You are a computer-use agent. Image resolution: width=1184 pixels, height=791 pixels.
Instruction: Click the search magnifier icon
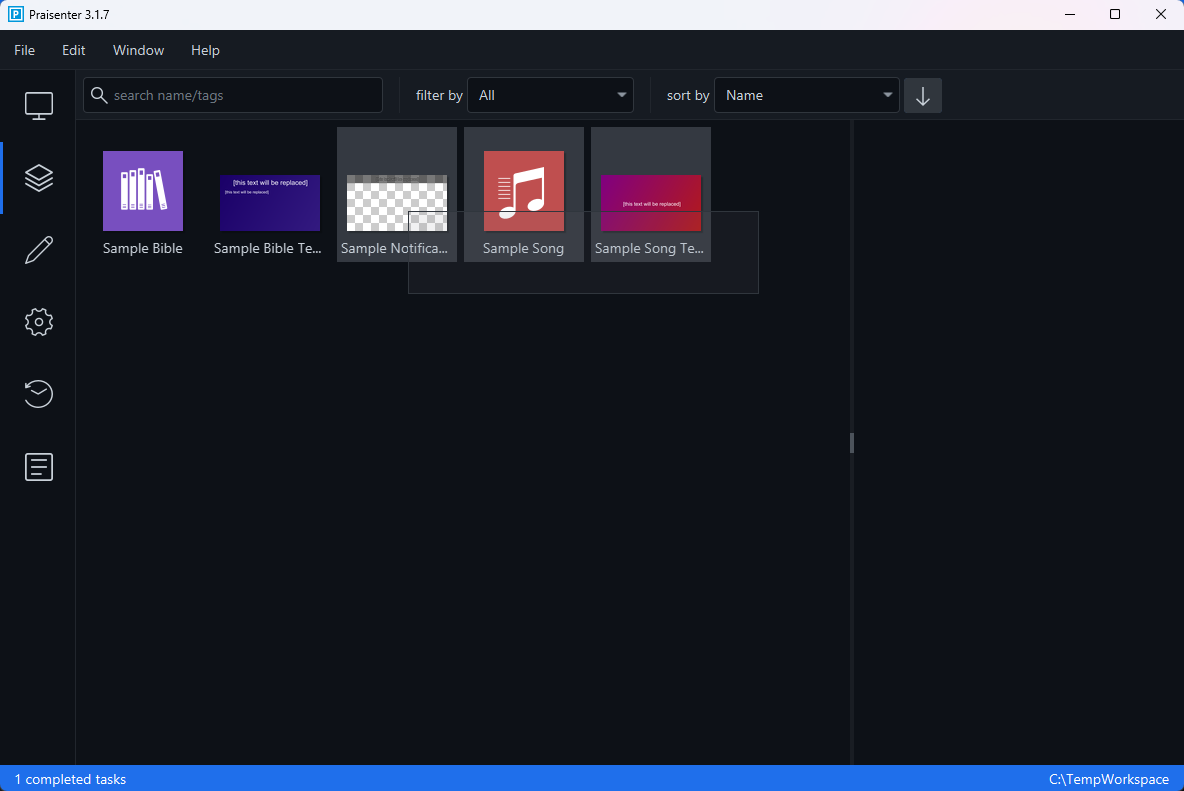coord(99,95)
